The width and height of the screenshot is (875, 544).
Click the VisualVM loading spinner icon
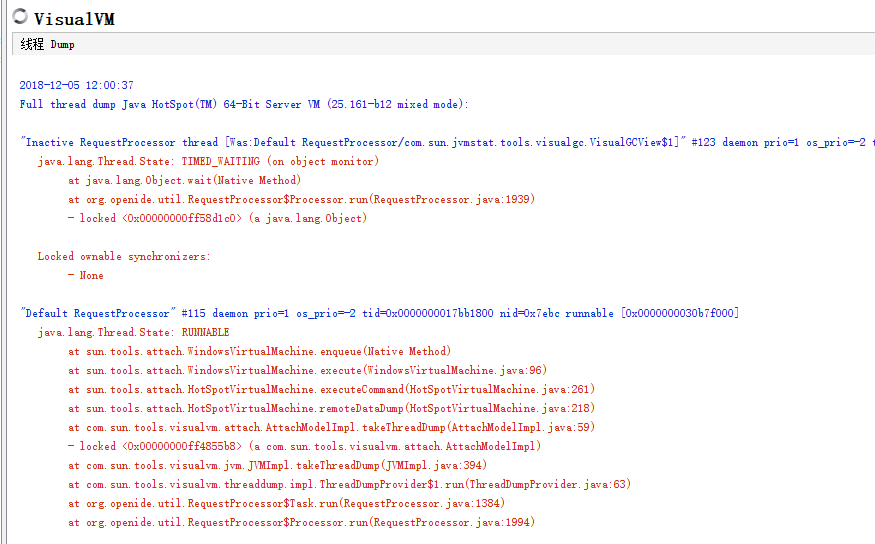click(20, 17)
